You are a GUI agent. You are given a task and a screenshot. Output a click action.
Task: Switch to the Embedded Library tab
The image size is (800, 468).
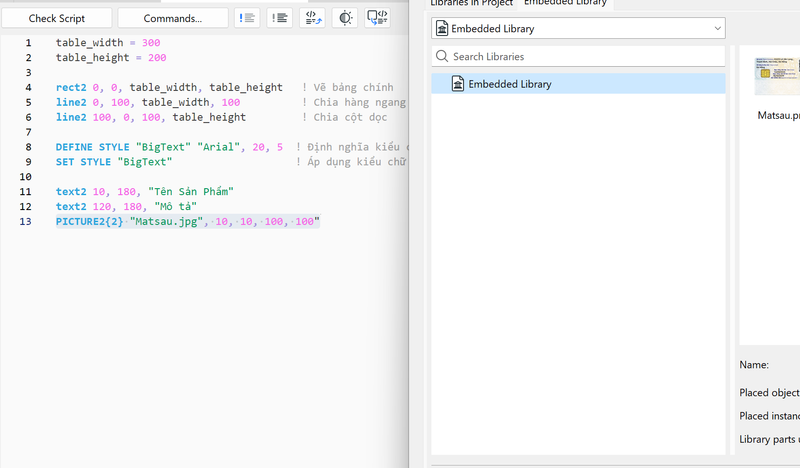click(x=565, y=3)
